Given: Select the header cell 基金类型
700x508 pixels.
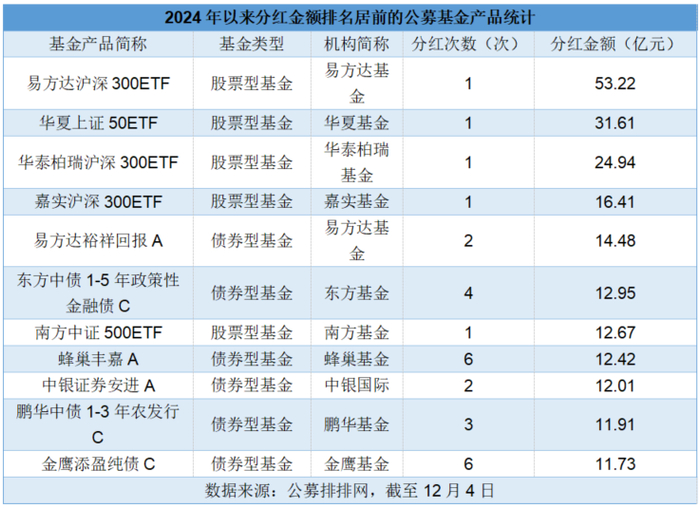Looking at the screenshot, I should pos(252,44).
